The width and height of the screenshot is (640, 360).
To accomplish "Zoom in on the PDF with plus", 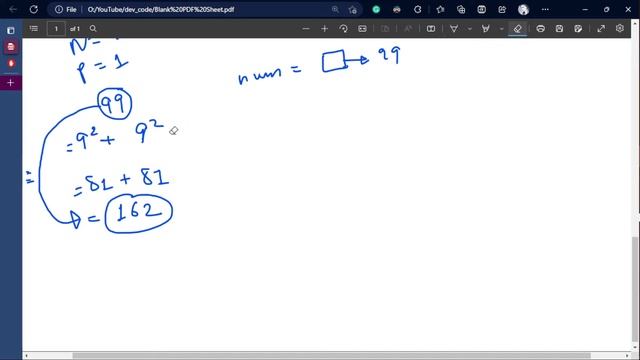I will coord(324,29).
